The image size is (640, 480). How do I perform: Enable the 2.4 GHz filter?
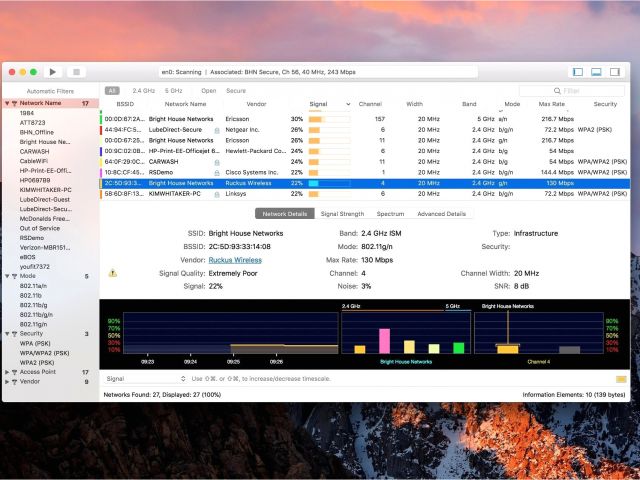pyautogui.click(x=143, y=90)
